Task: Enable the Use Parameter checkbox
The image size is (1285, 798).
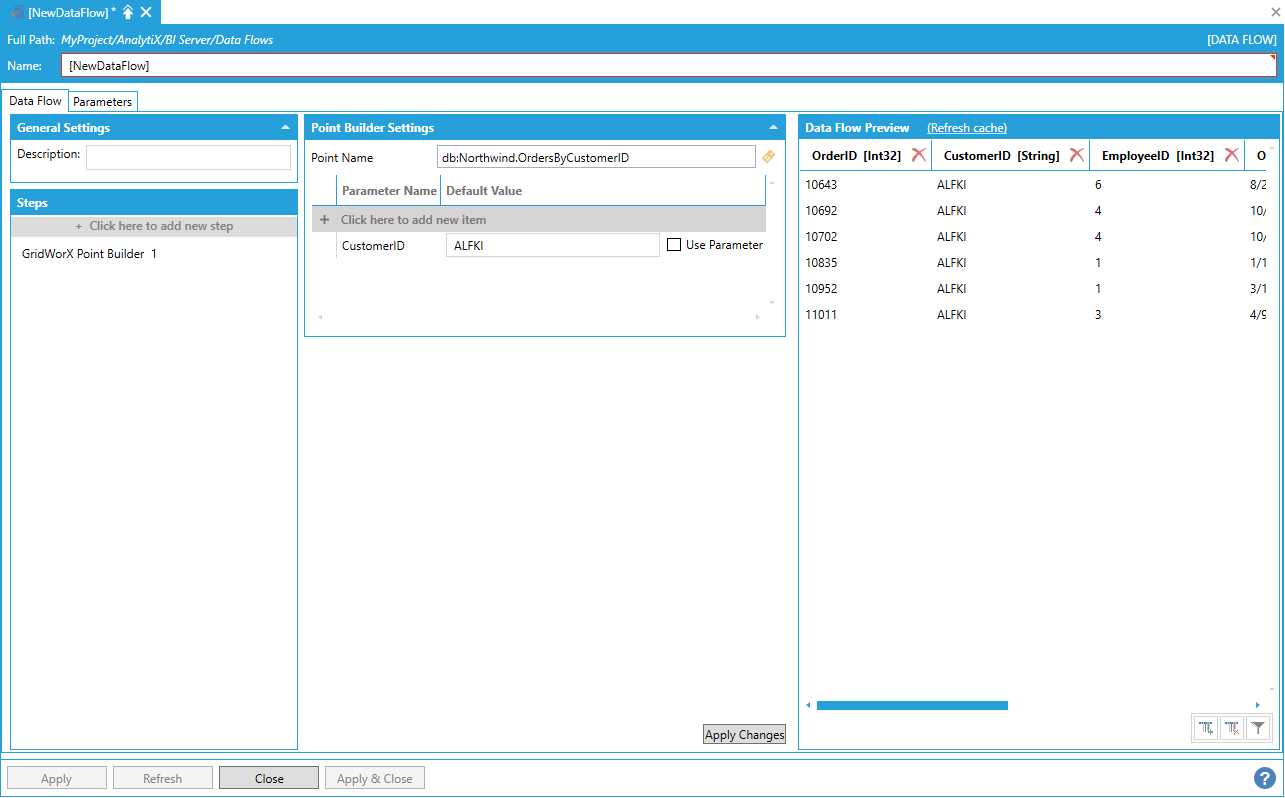Action: coord(674,245)
